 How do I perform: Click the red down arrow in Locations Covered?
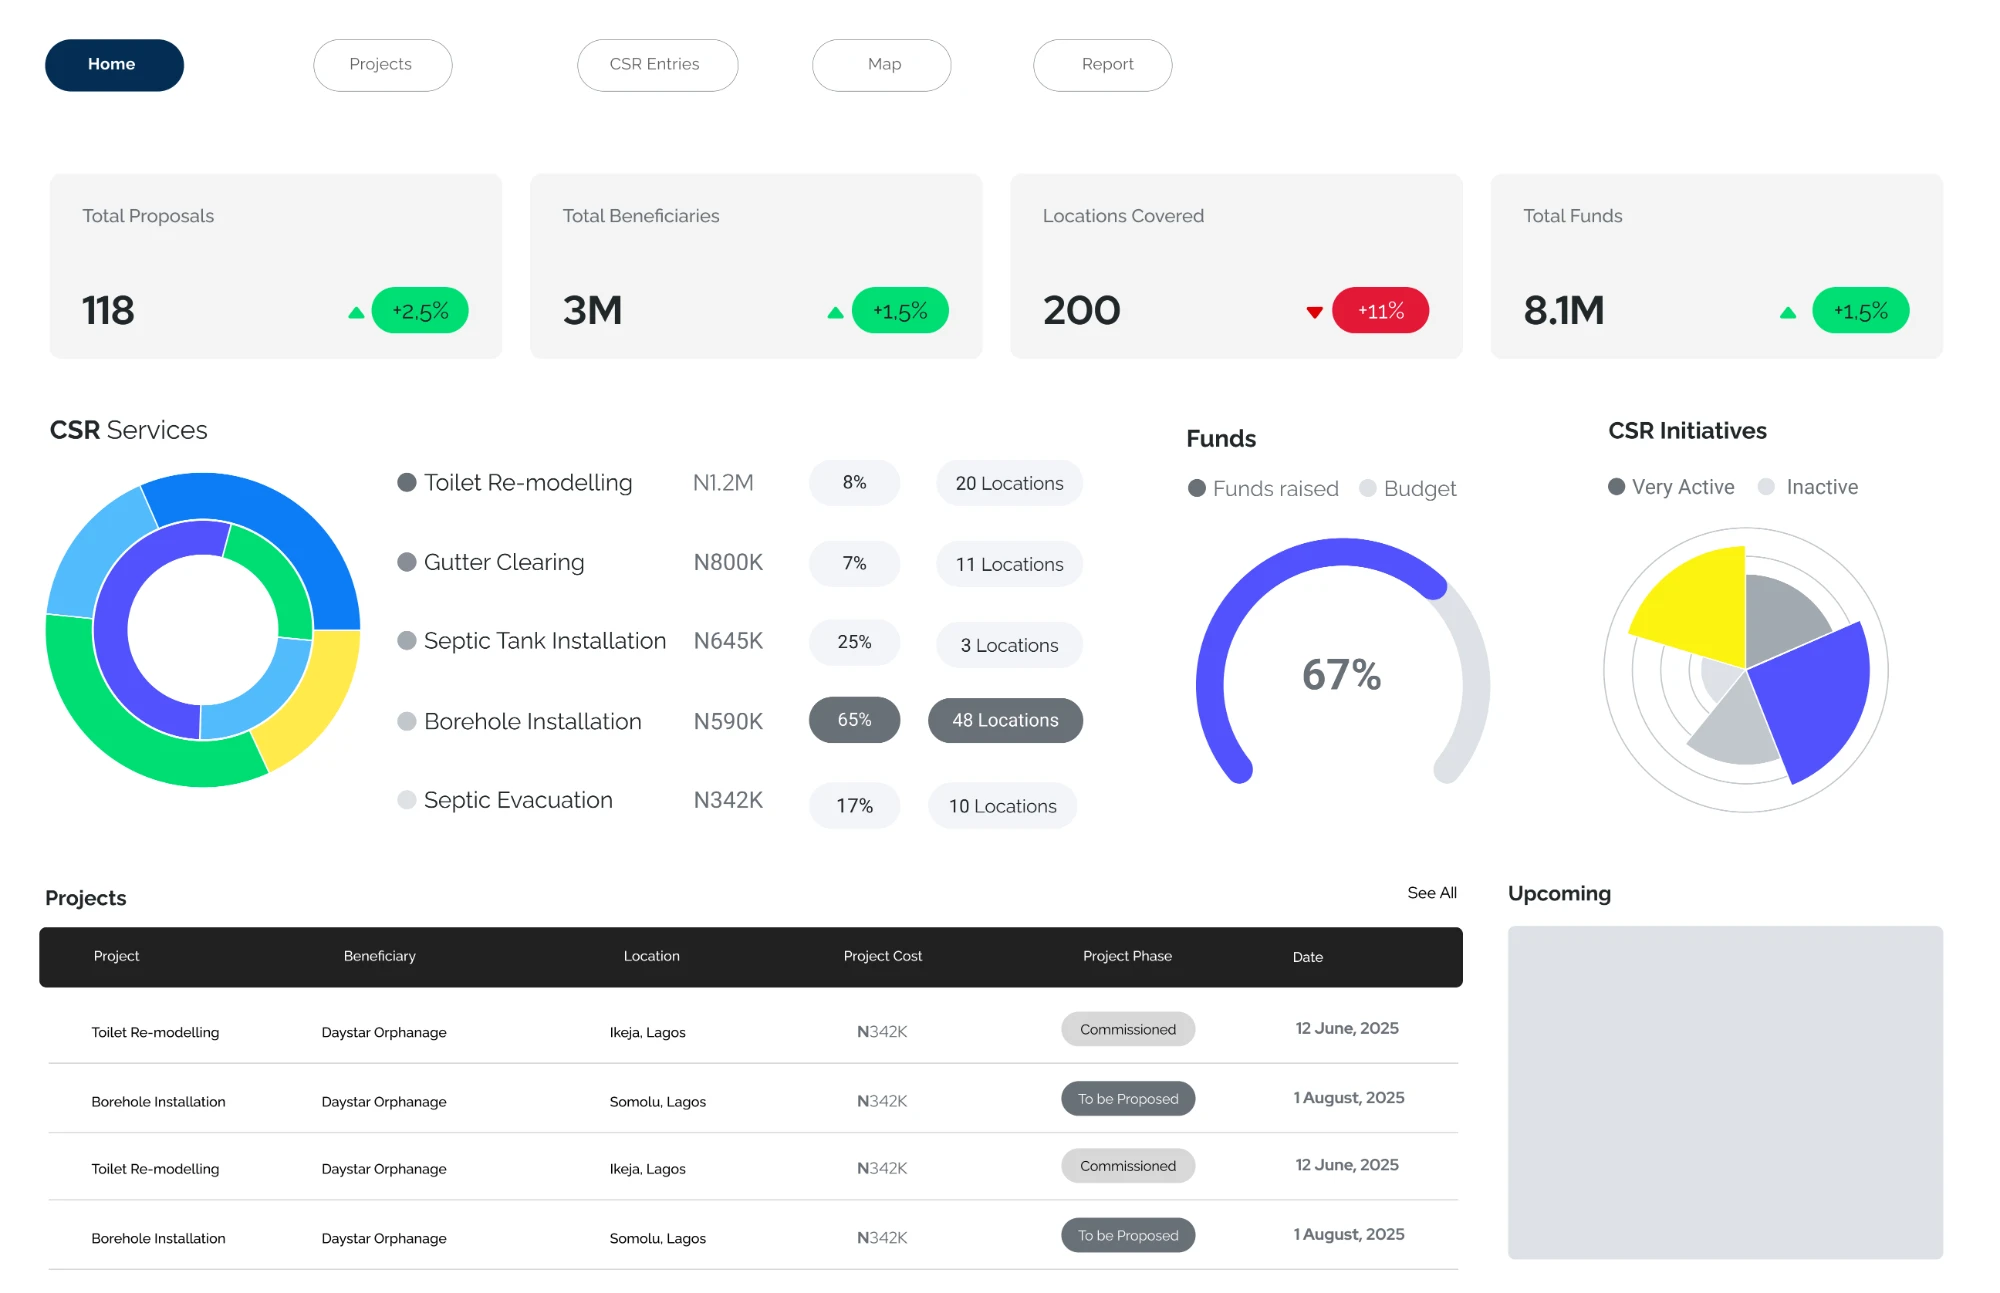pyautogui.click(x=1315, y=313)
